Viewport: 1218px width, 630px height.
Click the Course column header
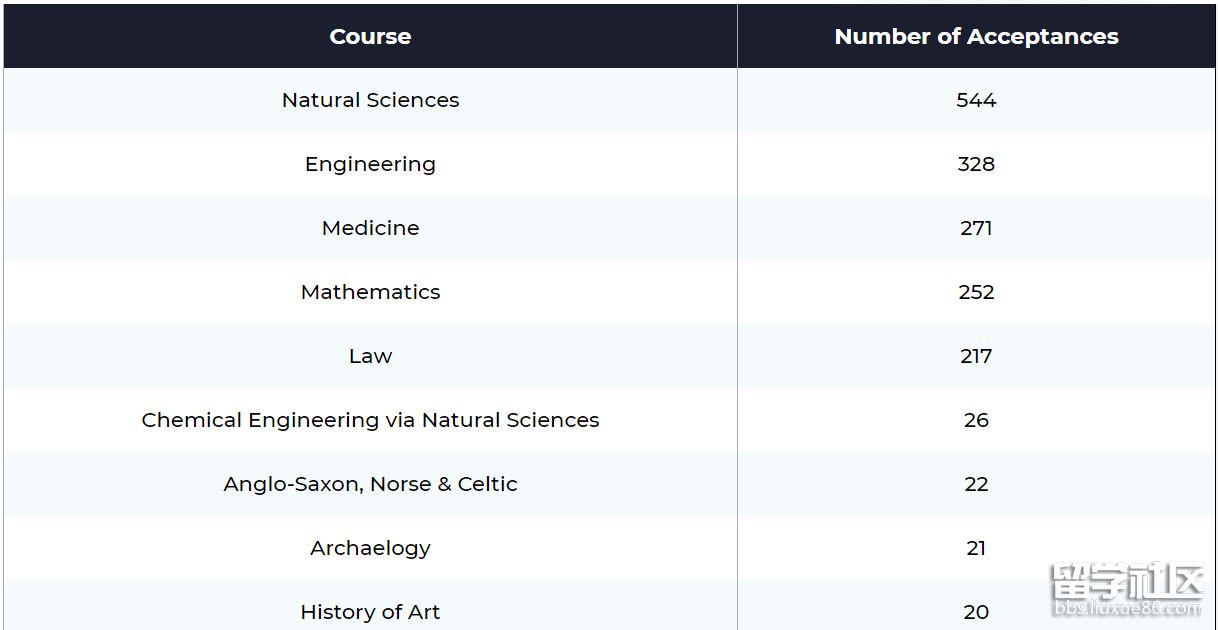click(370, 37)
